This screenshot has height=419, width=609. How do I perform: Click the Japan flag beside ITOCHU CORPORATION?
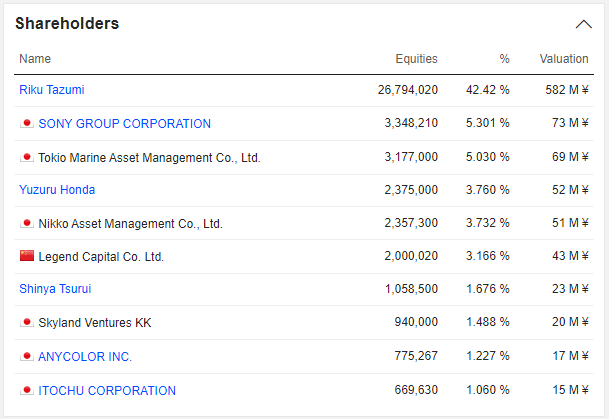point(27,391)
